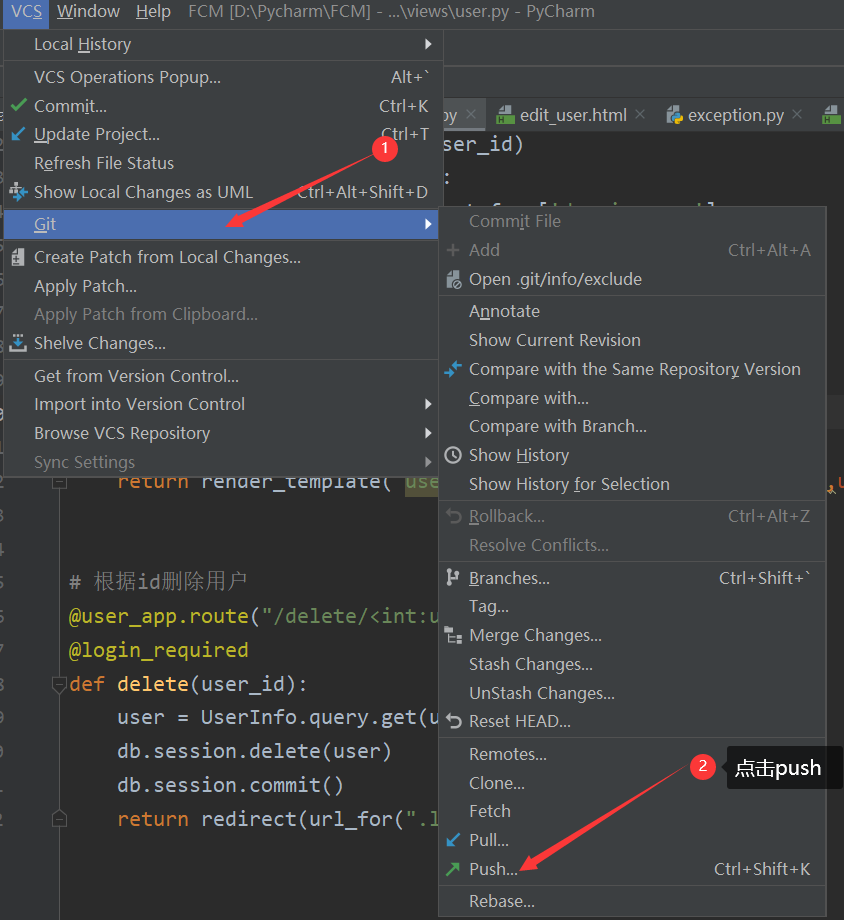This screenshot has width=844, height=920.
Task: Click the blue Pull arrow icon
Action: pos(453,840)
